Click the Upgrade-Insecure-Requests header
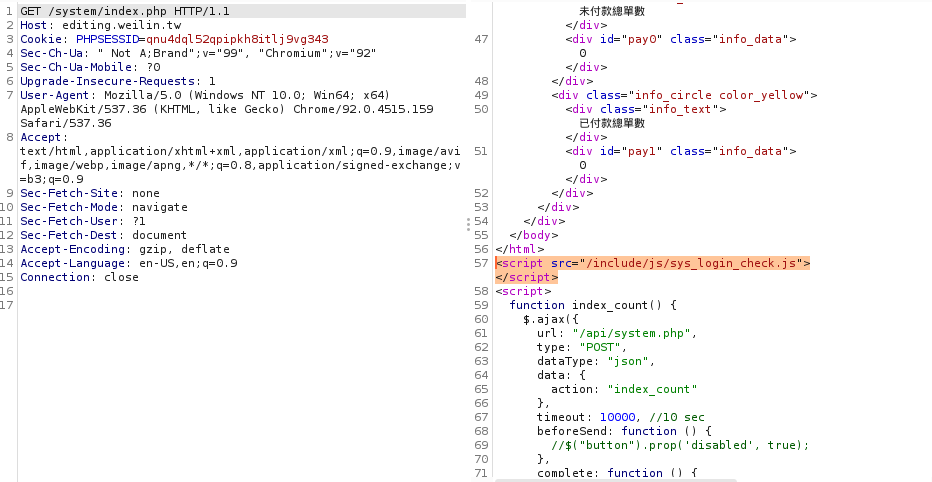This screenshot has width=932, height=482. tap(118, 81)
